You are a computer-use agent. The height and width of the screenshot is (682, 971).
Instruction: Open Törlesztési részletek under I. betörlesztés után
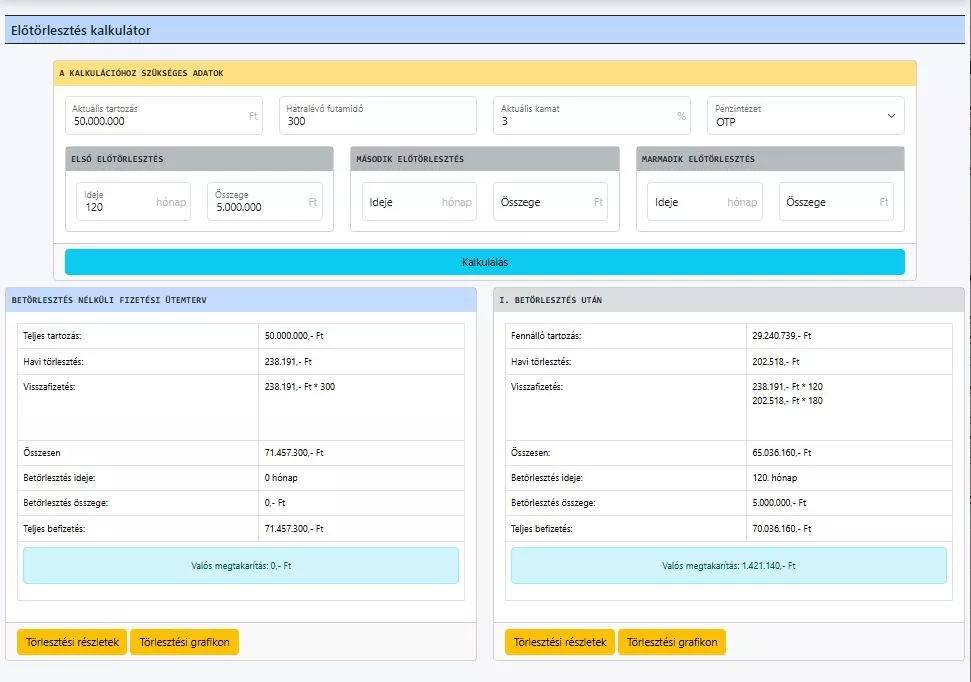[560, 643]
